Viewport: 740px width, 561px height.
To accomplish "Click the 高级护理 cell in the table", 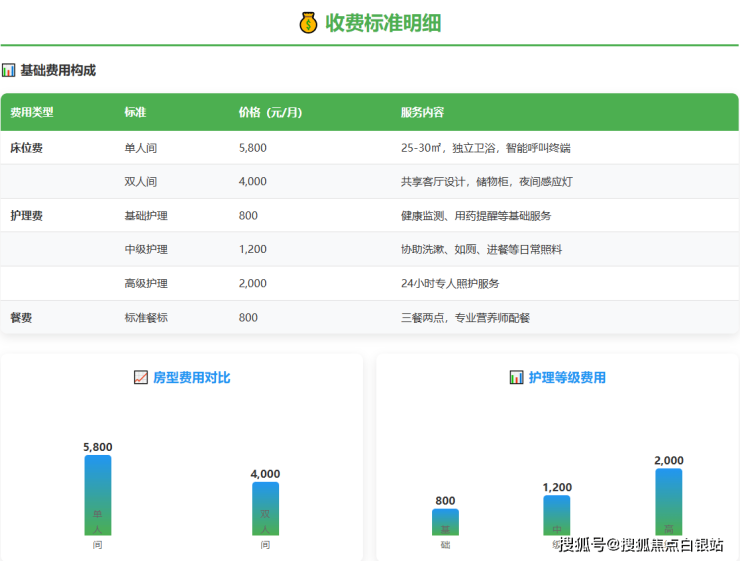I will point(146,283).
